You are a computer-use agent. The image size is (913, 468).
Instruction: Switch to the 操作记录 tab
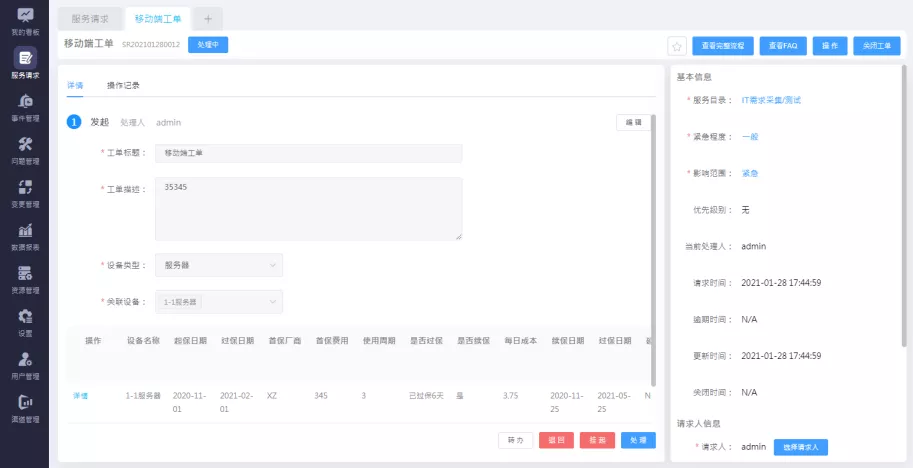click(x=123, y=86)
